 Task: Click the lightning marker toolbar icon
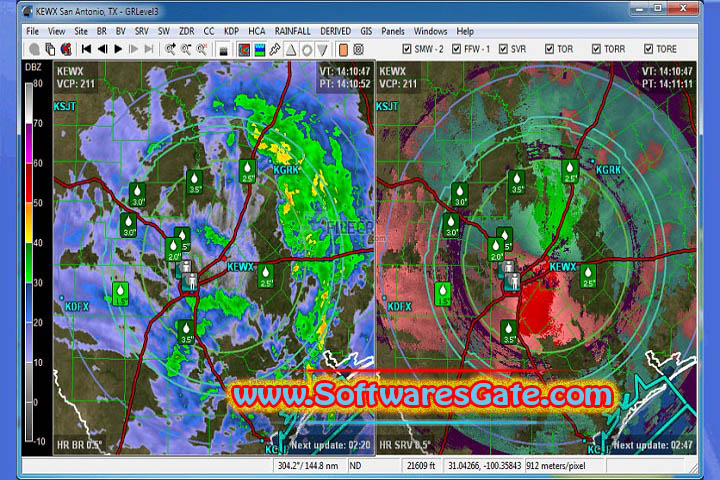(x=275, y=49)
